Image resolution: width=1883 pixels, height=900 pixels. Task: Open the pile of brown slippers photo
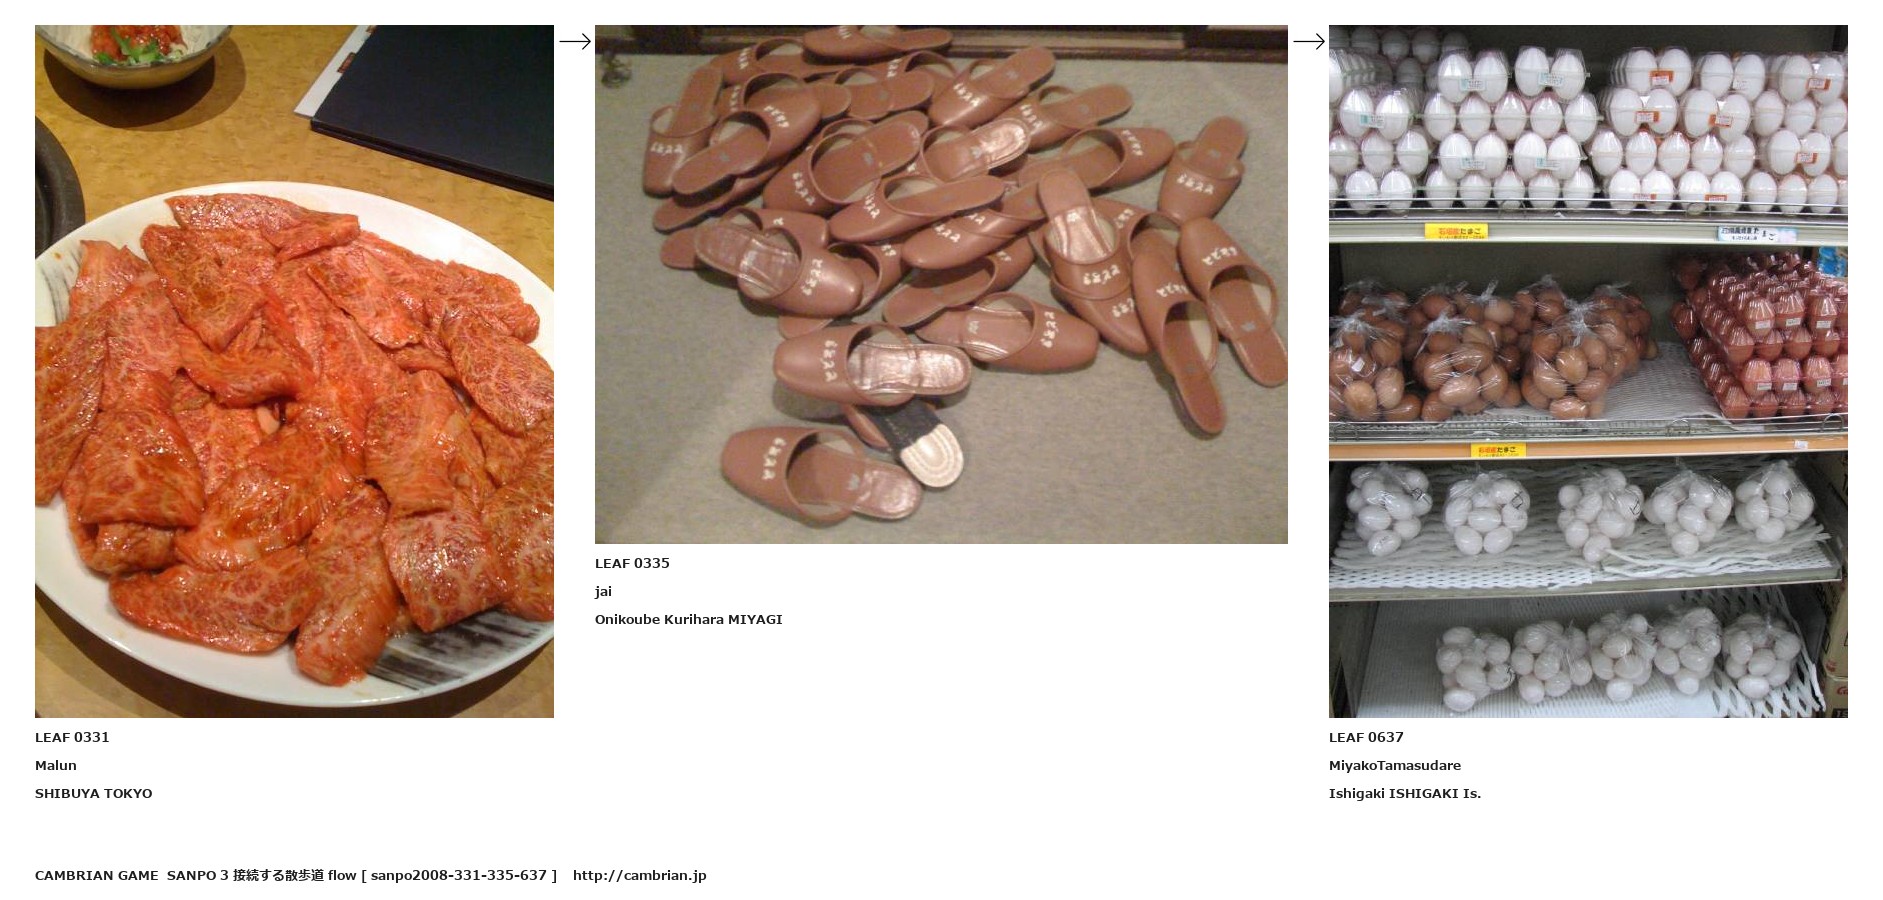coord(941,284)
